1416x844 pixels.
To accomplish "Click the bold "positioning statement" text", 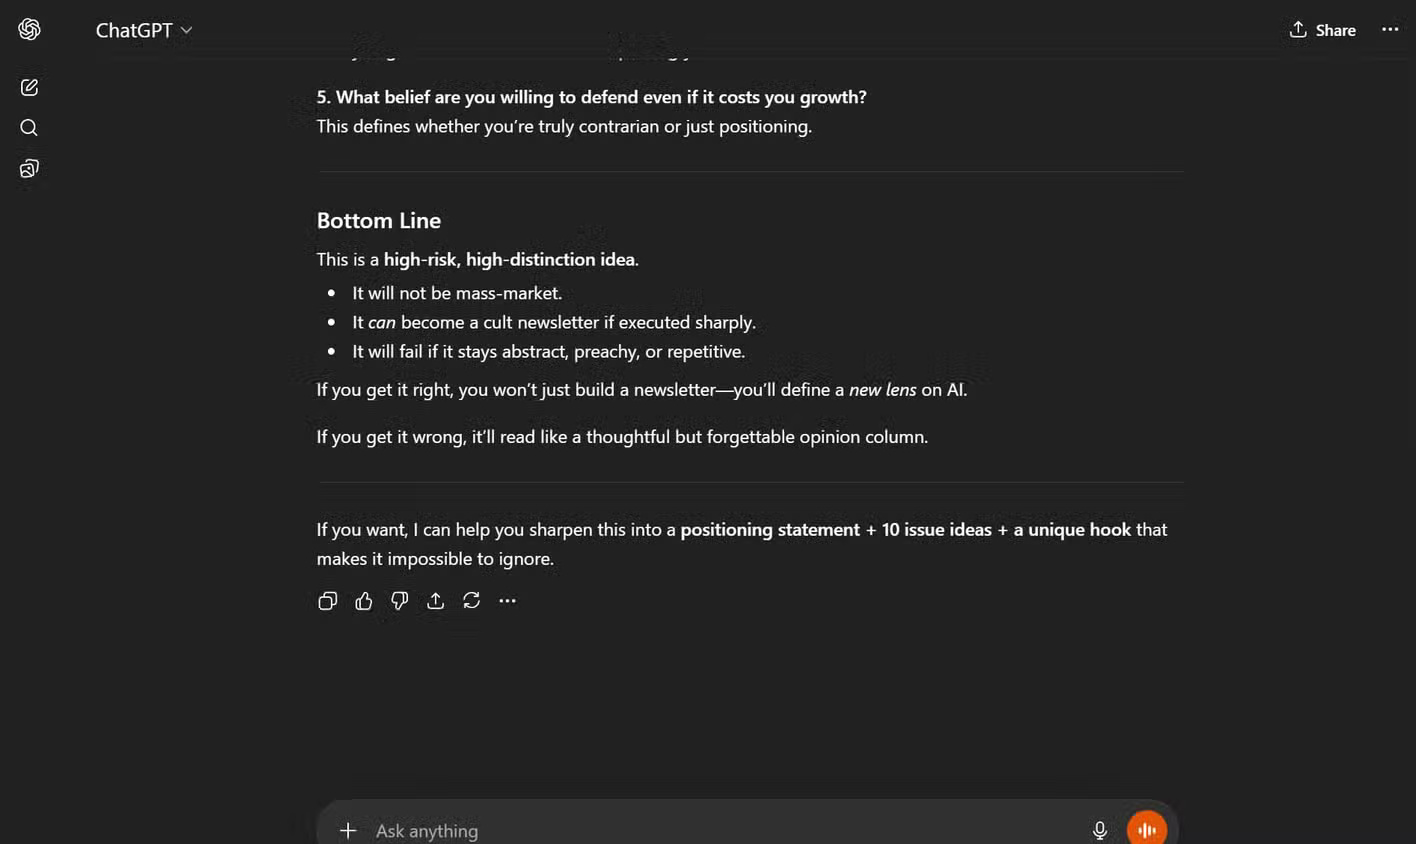I will point(769,530).
